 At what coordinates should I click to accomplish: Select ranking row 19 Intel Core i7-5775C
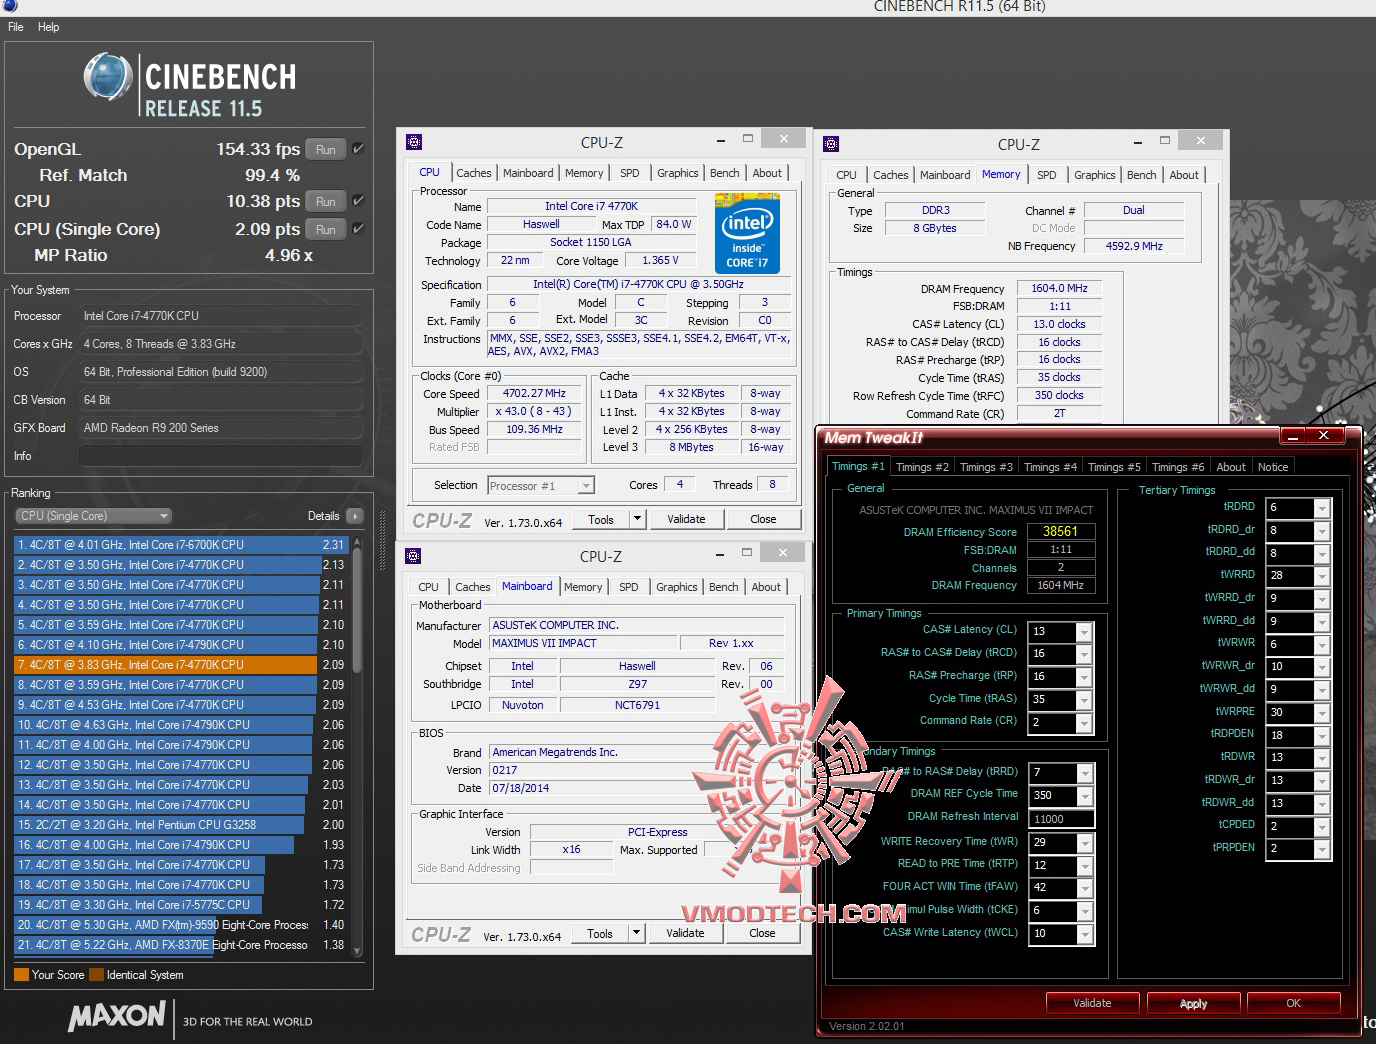point(180,905)
